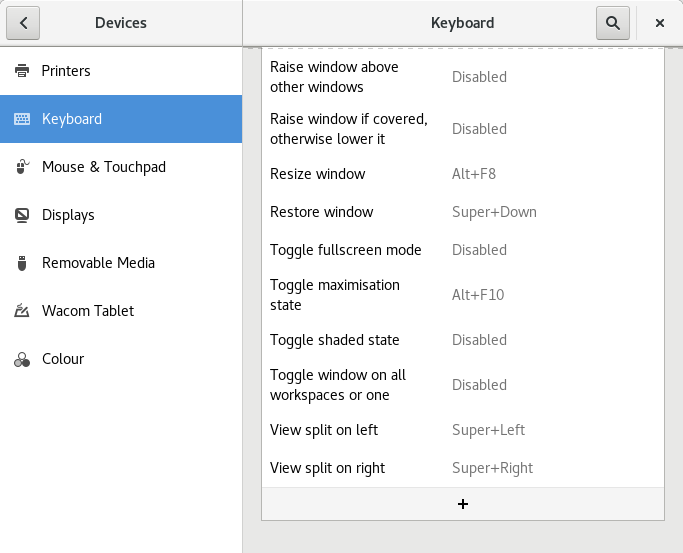
Task: Click the Displays monitor icon
Action: tap(22, 215)
